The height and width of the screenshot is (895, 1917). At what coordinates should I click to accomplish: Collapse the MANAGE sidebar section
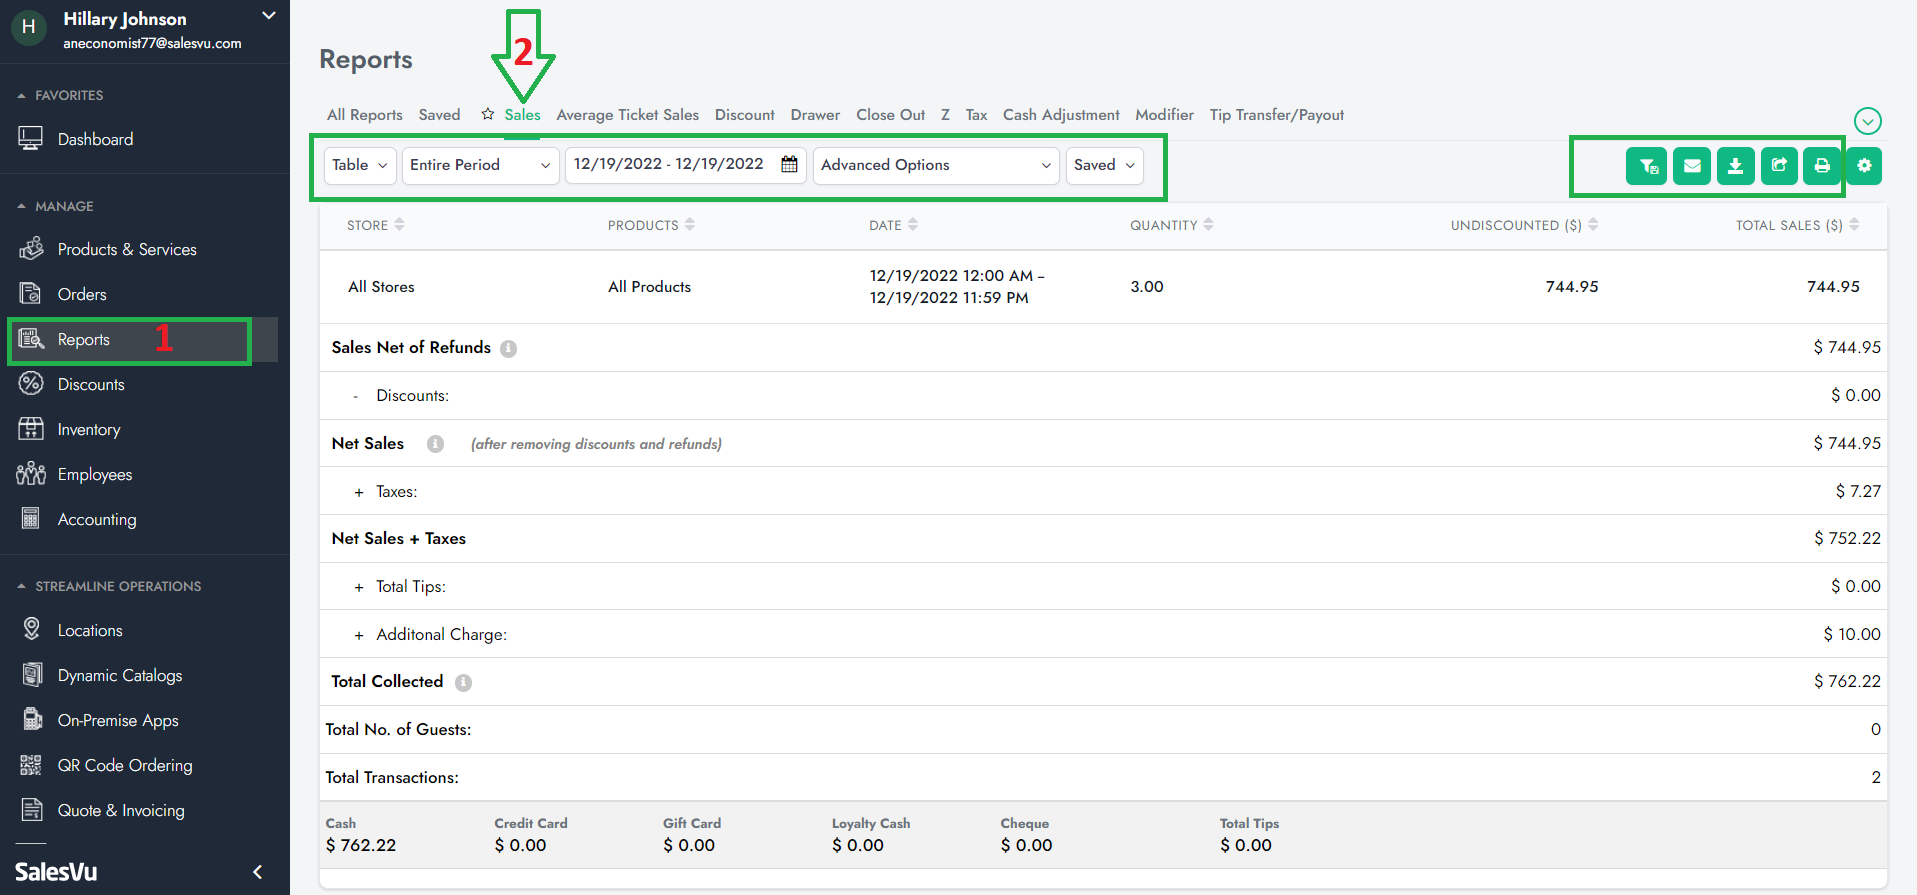(x=22, y=206)
